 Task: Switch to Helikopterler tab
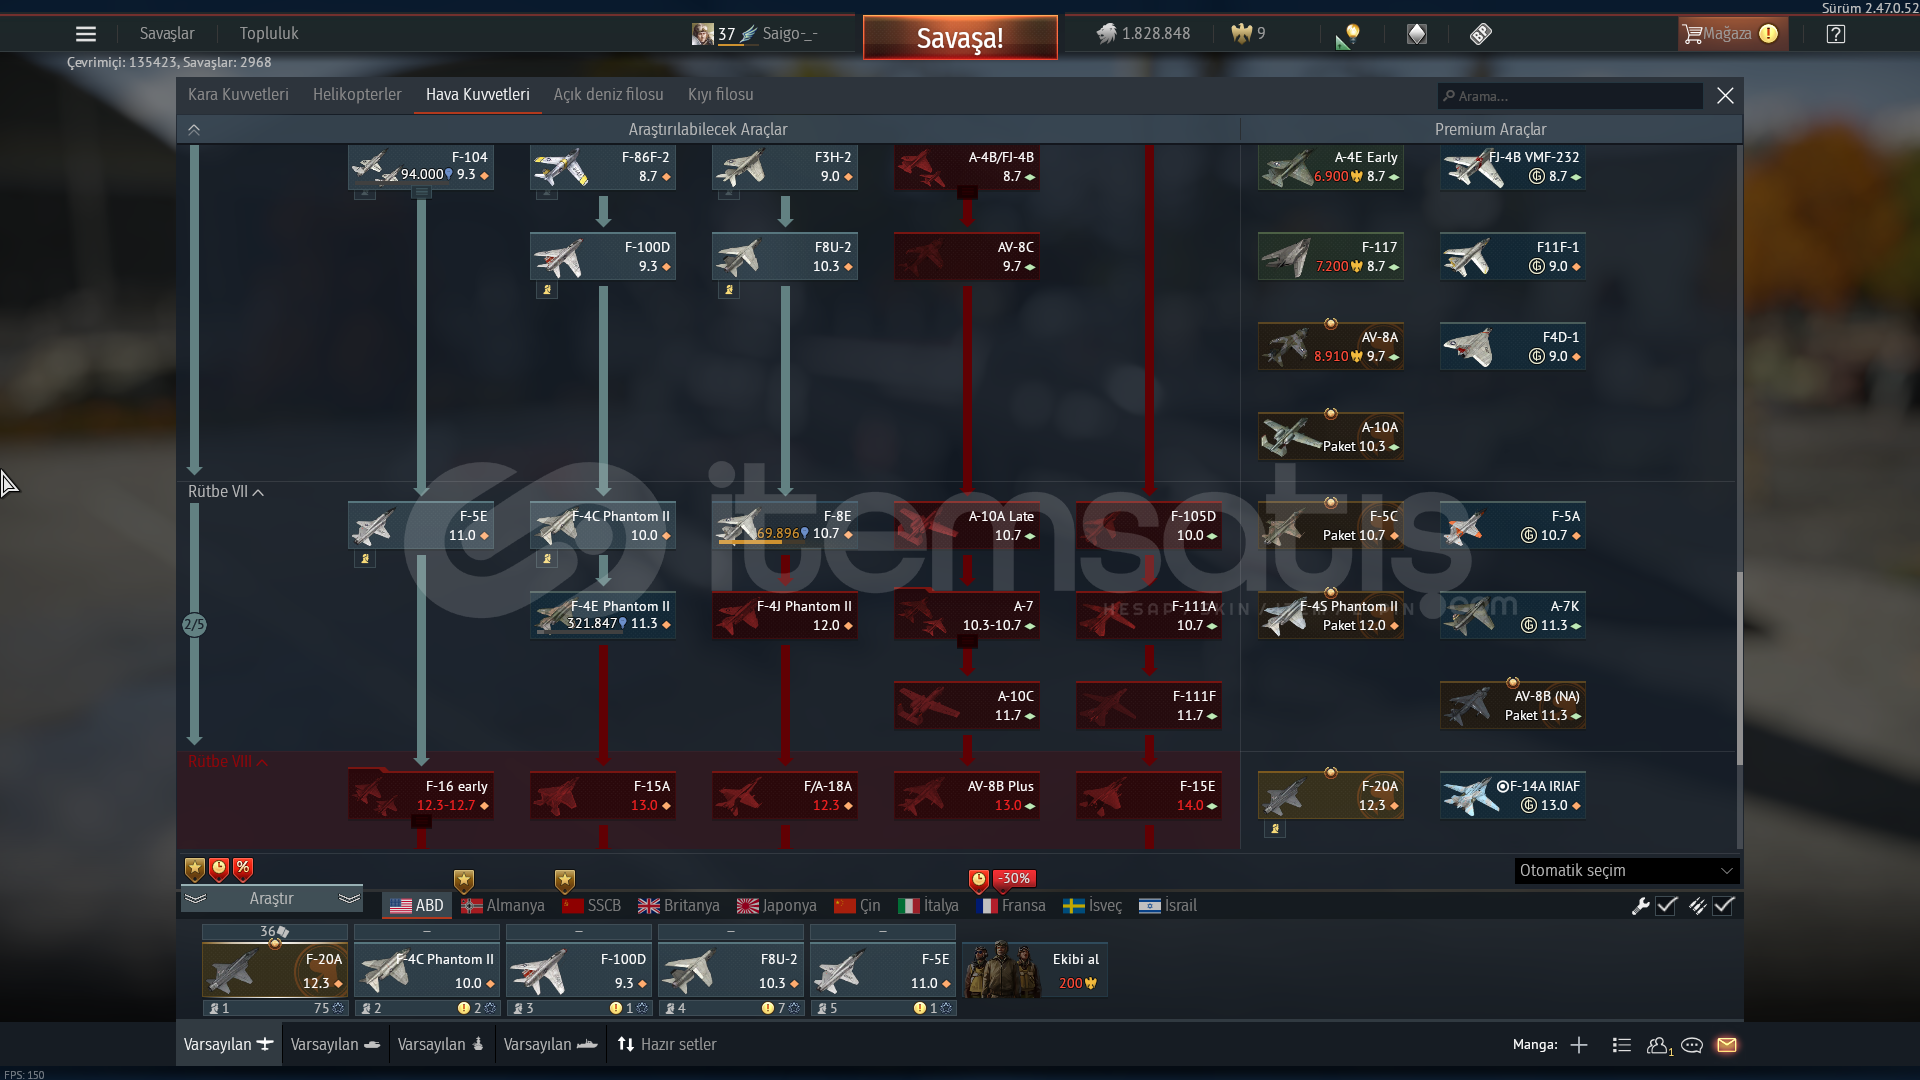(357, 95)
